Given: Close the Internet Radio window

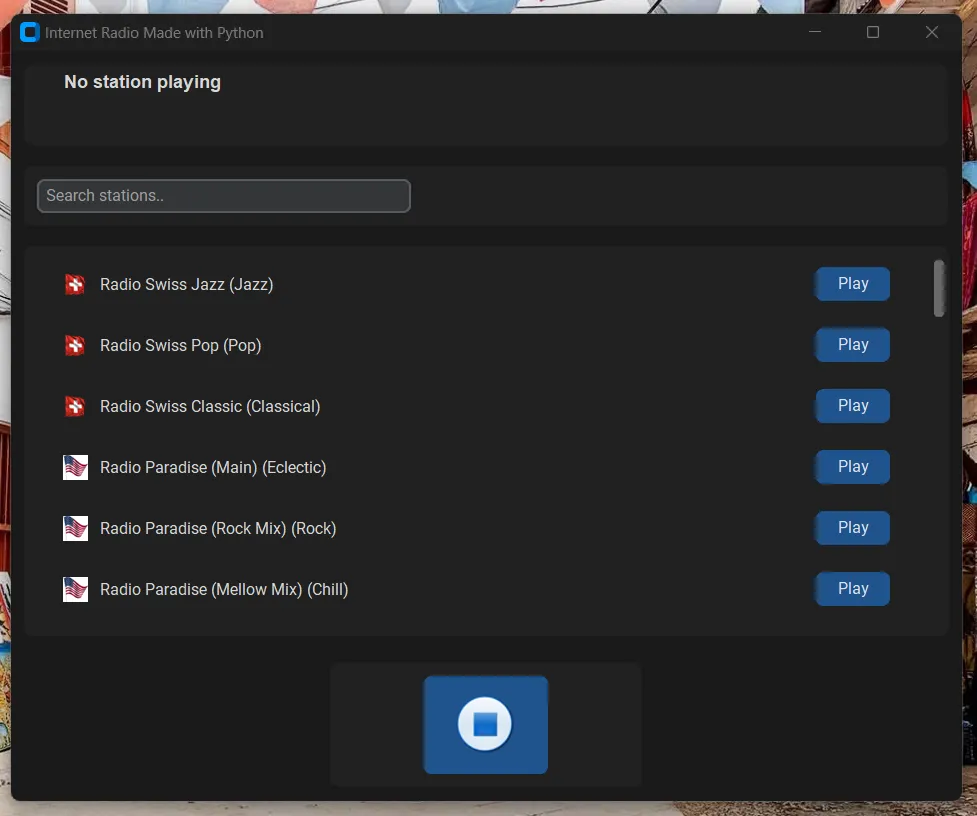Looking at the screenshot, I should point(932,32).
